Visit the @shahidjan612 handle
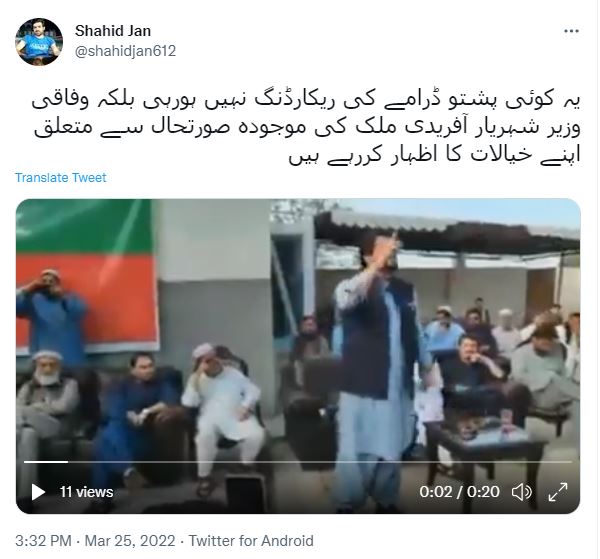 (125, 51)
